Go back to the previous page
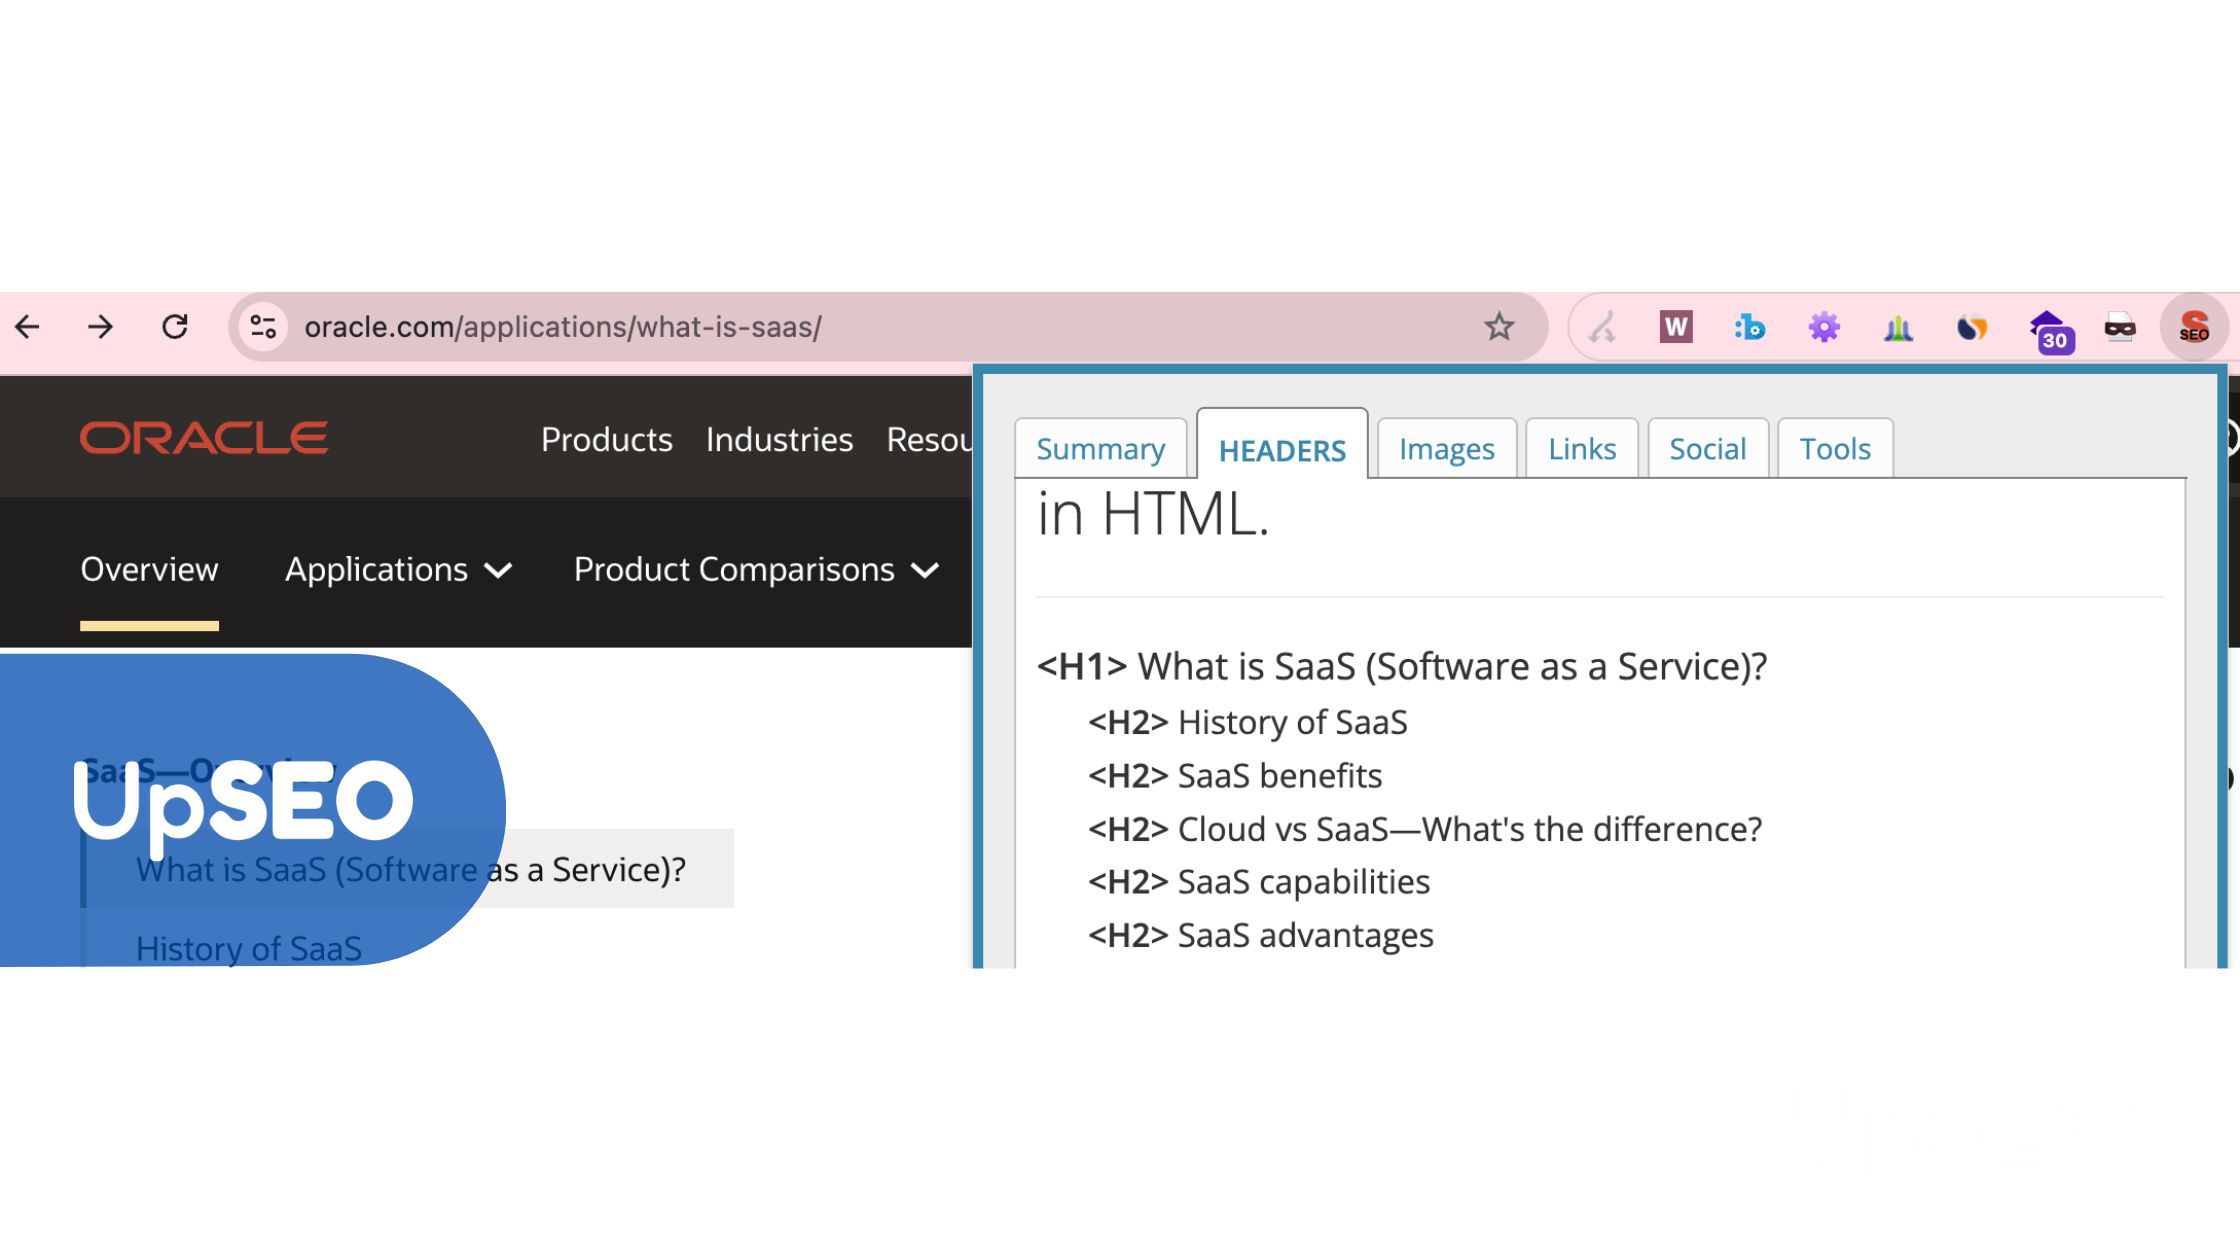 coord(28,327)
